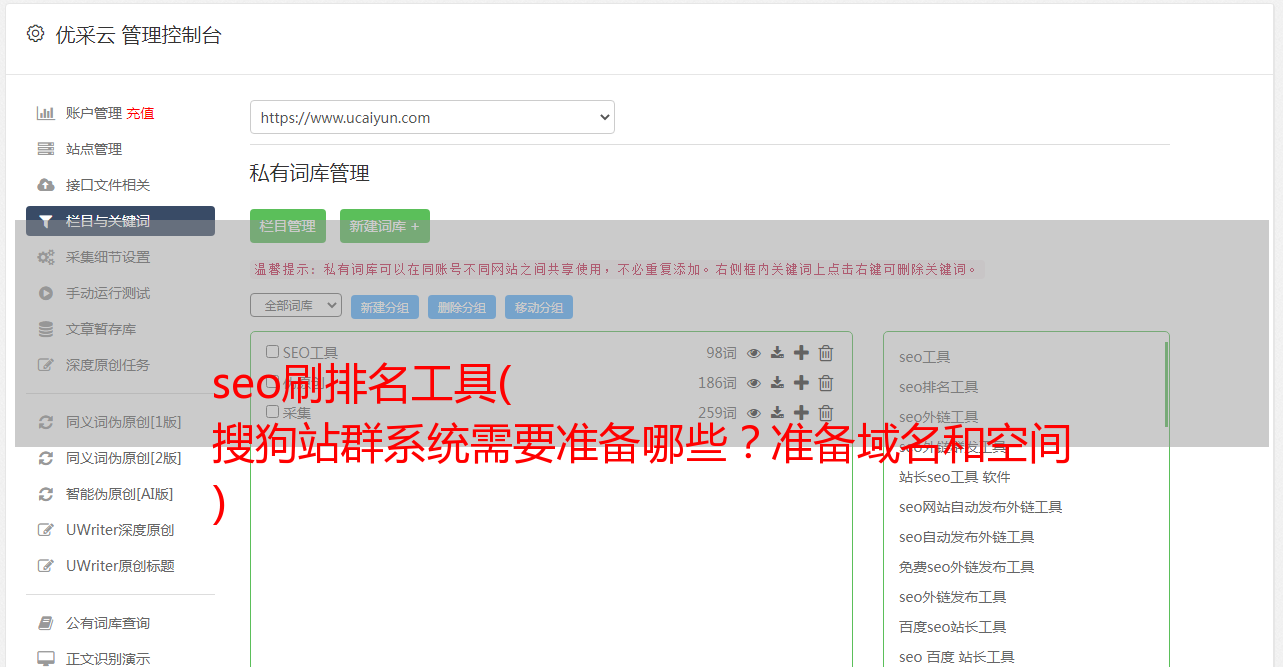Click the 98词 count in SEO工具 row
The width and height of the screenshot is (1283, 667).
coord(721,353)
